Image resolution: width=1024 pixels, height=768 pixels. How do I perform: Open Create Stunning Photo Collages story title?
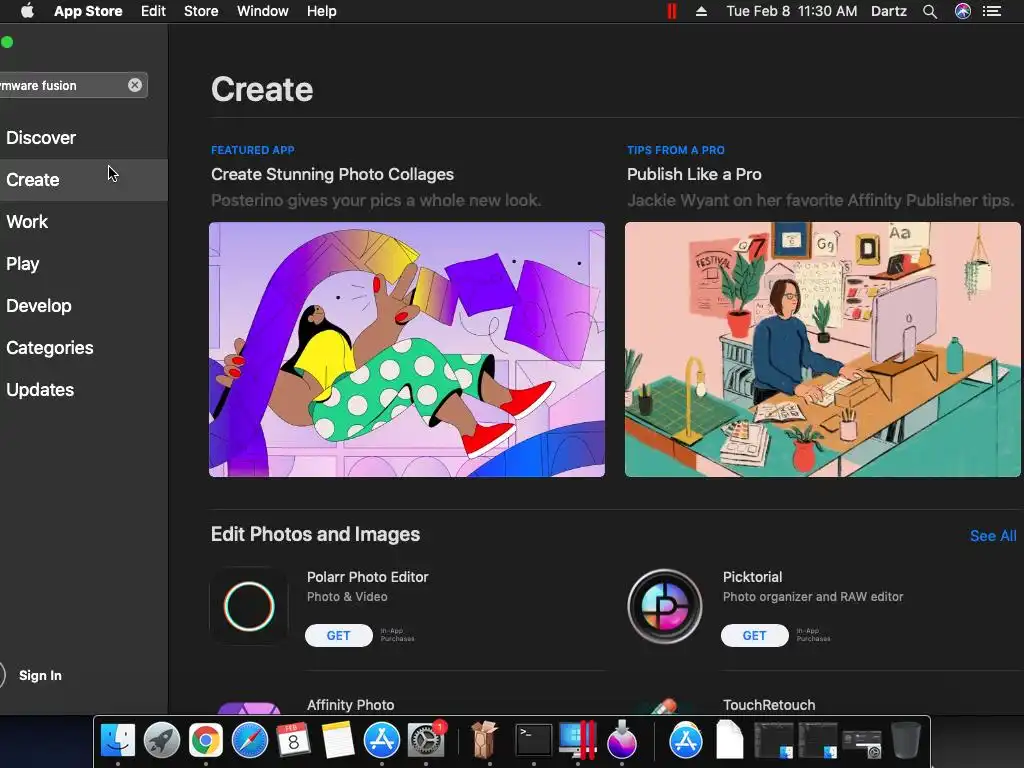tap(332, 174)
